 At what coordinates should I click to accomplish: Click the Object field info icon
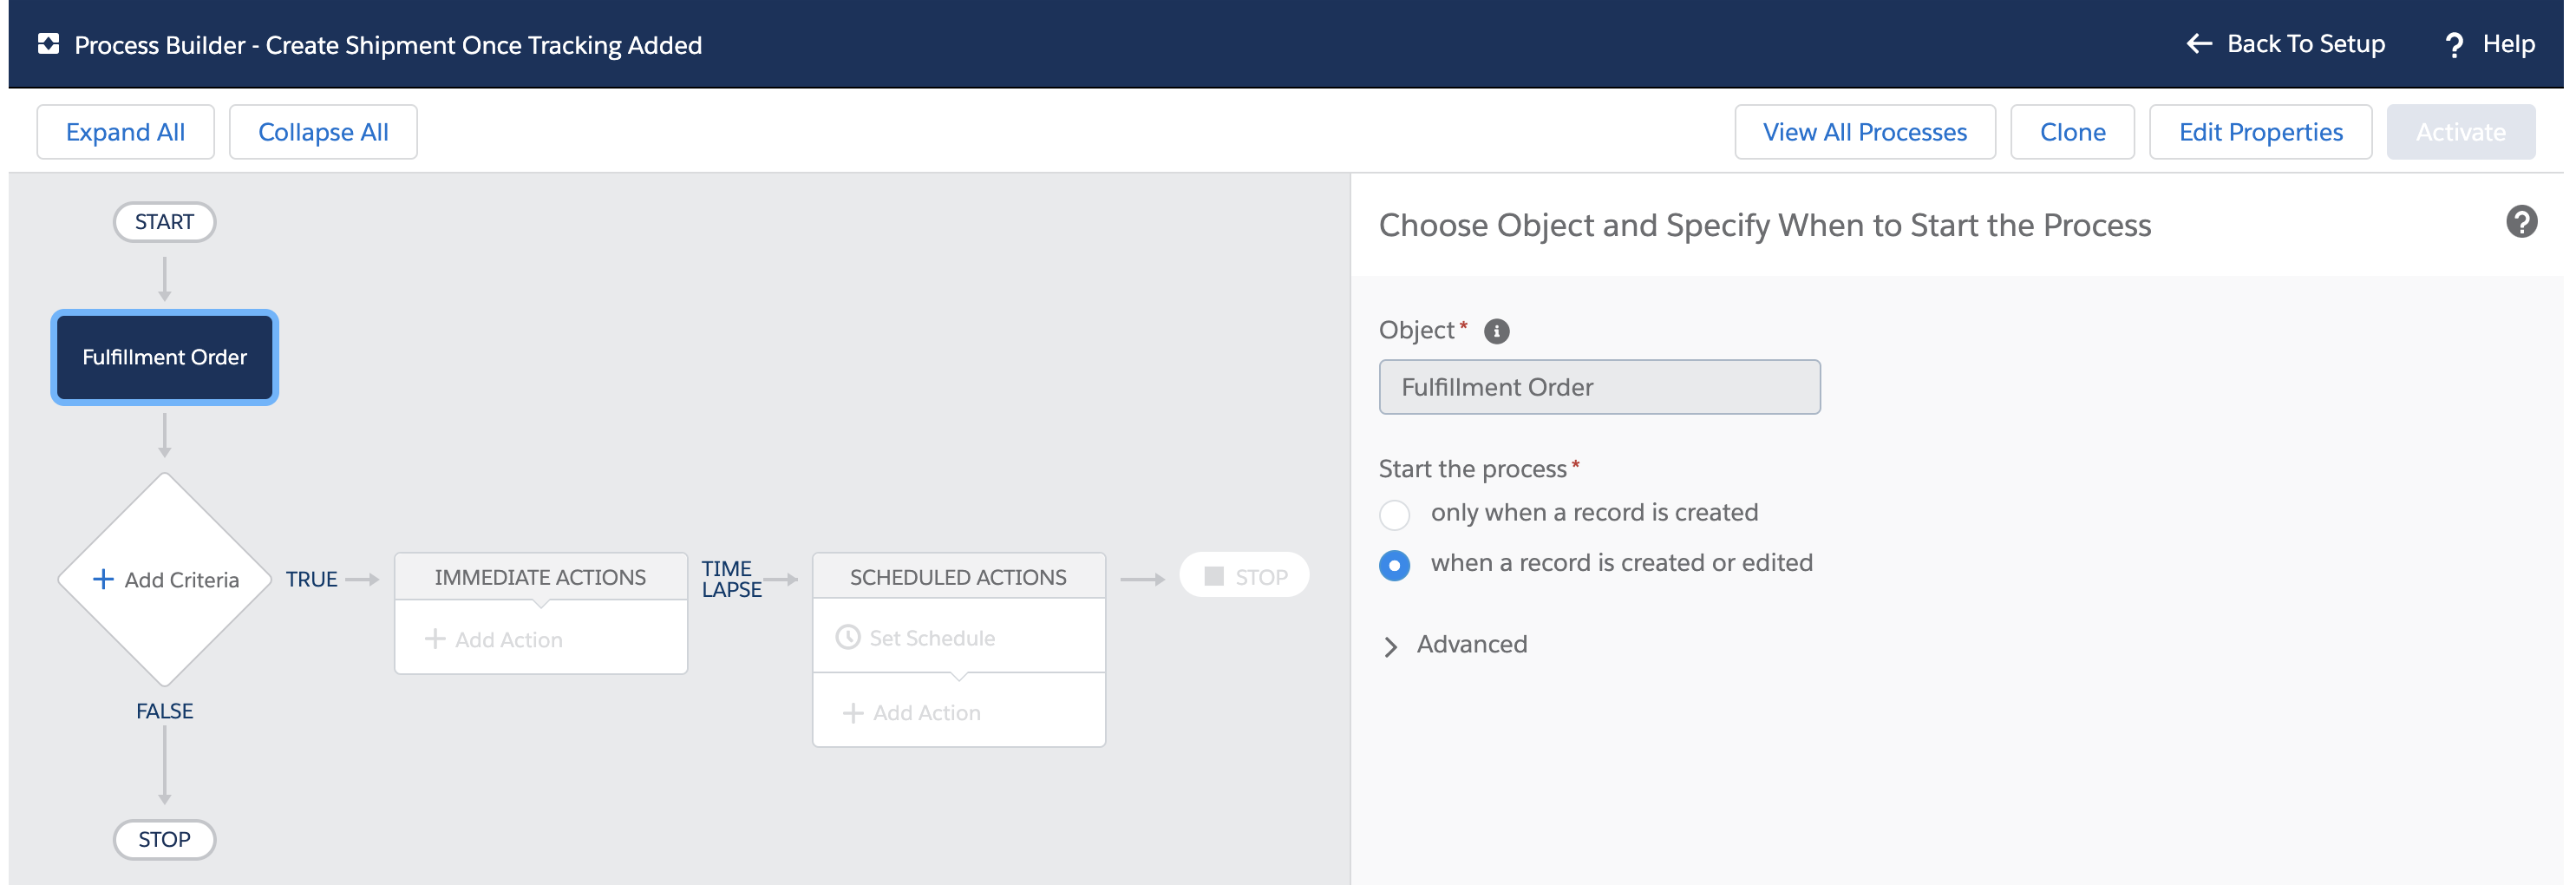coord(1496,331)
